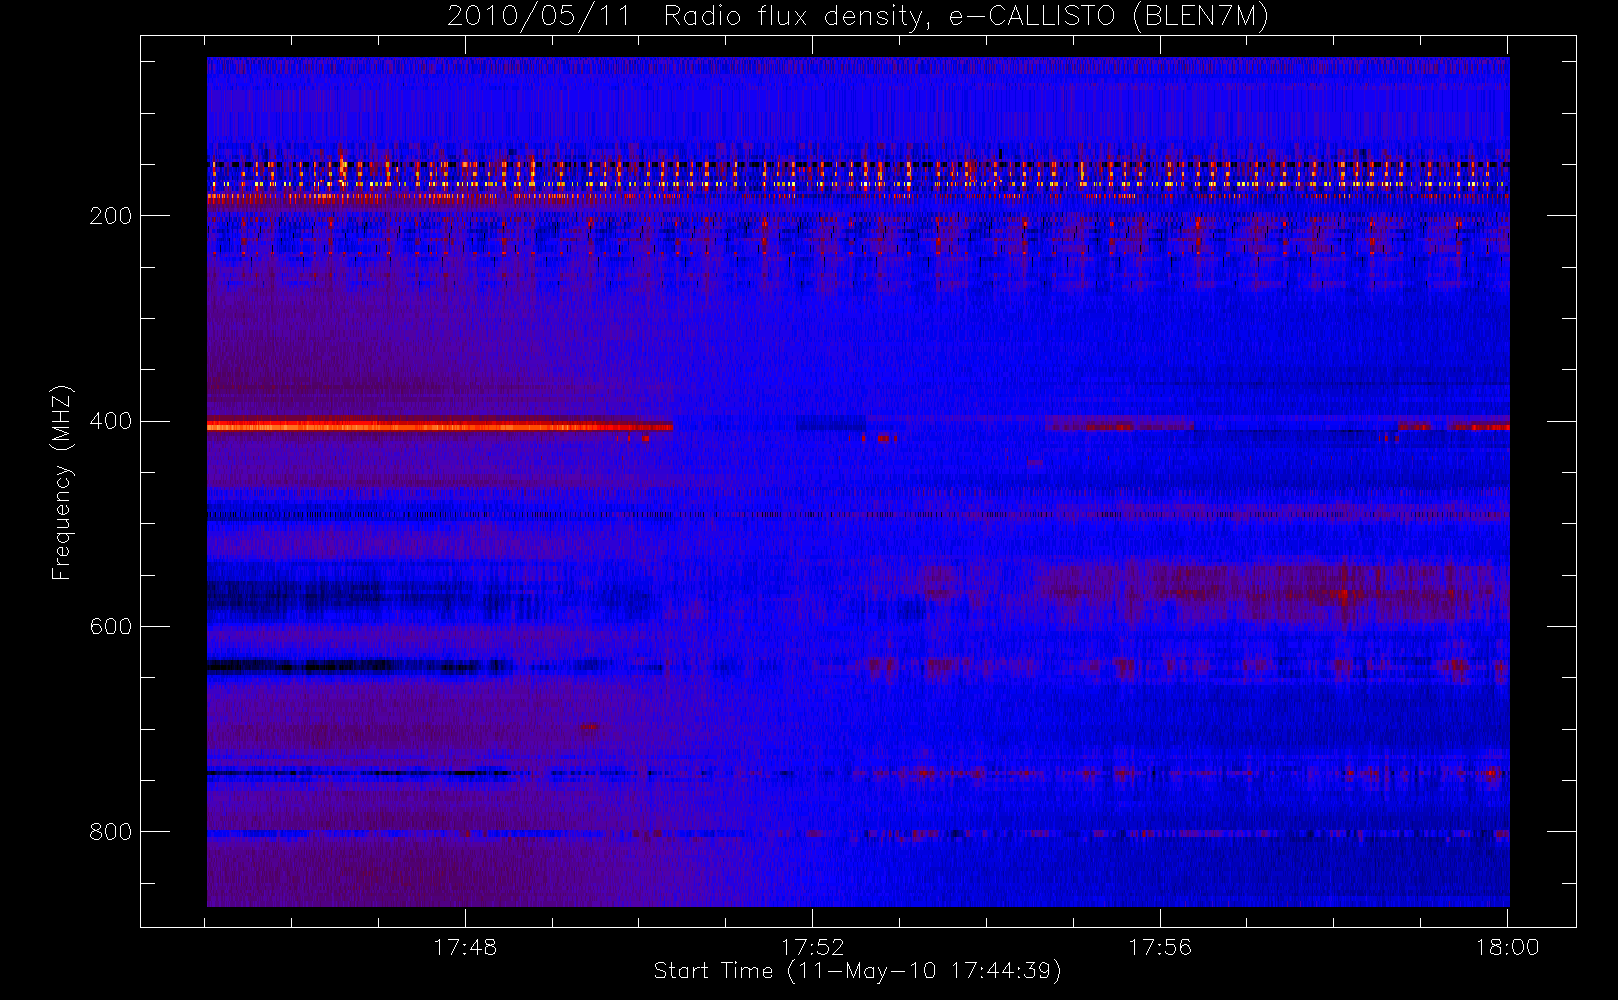Click the 17:56 time tick label

[1160, 947]
